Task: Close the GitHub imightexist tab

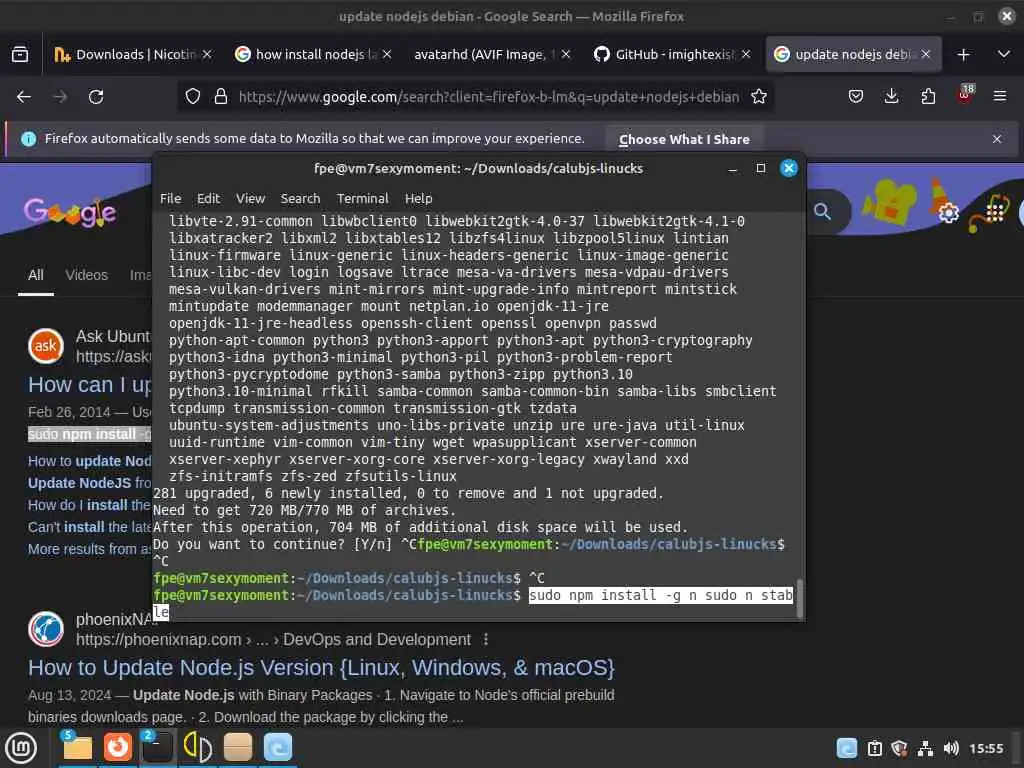Action: 746,54
